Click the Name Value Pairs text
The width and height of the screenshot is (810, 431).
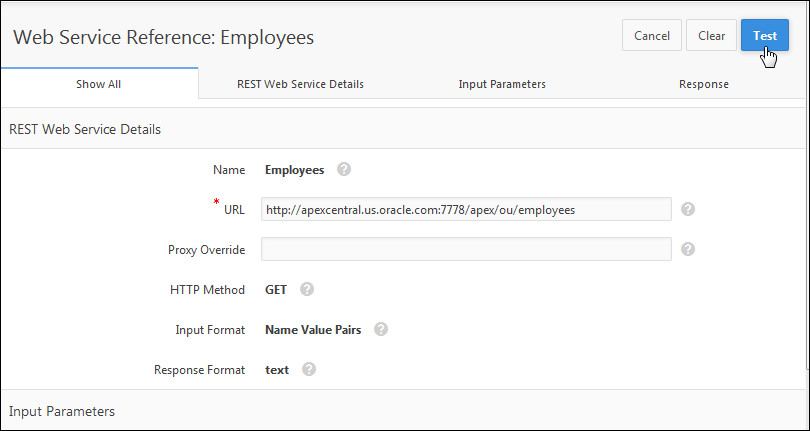(x=313, y=329)
